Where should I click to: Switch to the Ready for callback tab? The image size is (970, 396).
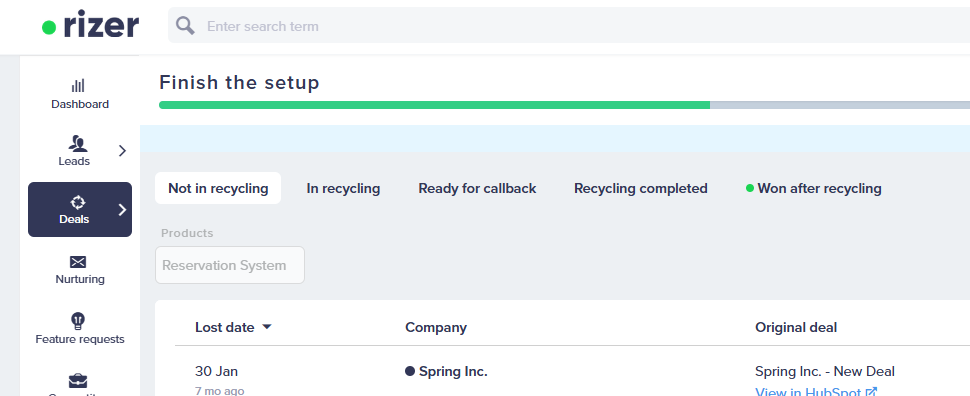pos(477,188)
